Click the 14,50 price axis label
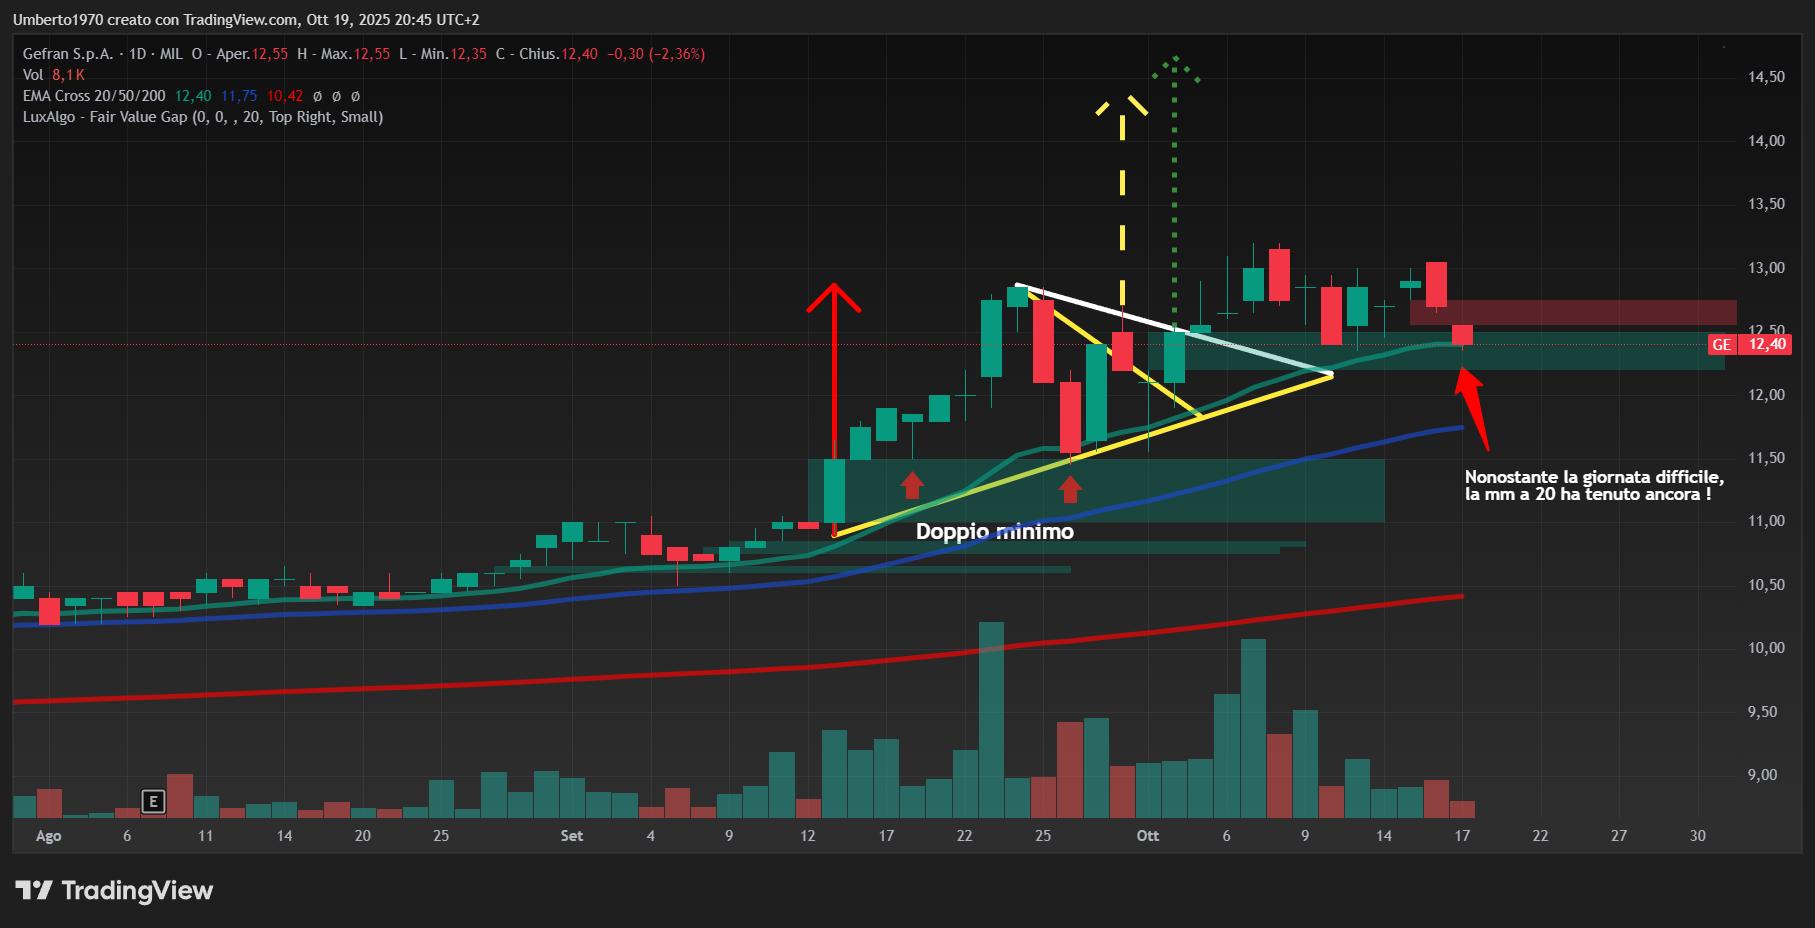Viewport: 1815px width, 928px height. (1766, 77)
